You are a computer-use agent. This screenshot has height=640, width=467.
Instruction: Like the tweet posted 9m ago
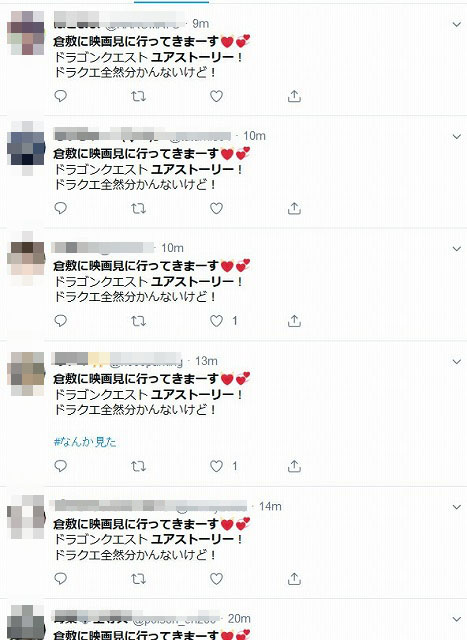[216, 96]
